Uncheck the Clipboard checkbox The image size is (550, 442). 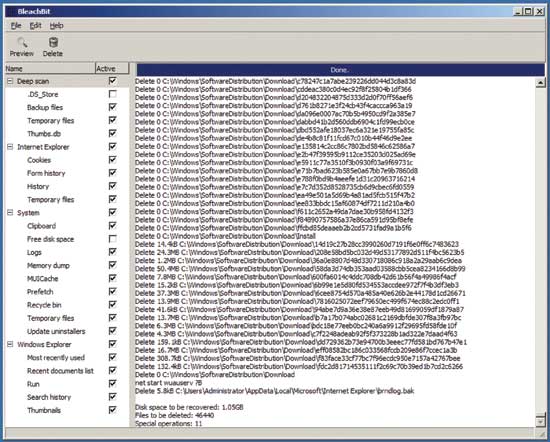(x=113, y=226)
